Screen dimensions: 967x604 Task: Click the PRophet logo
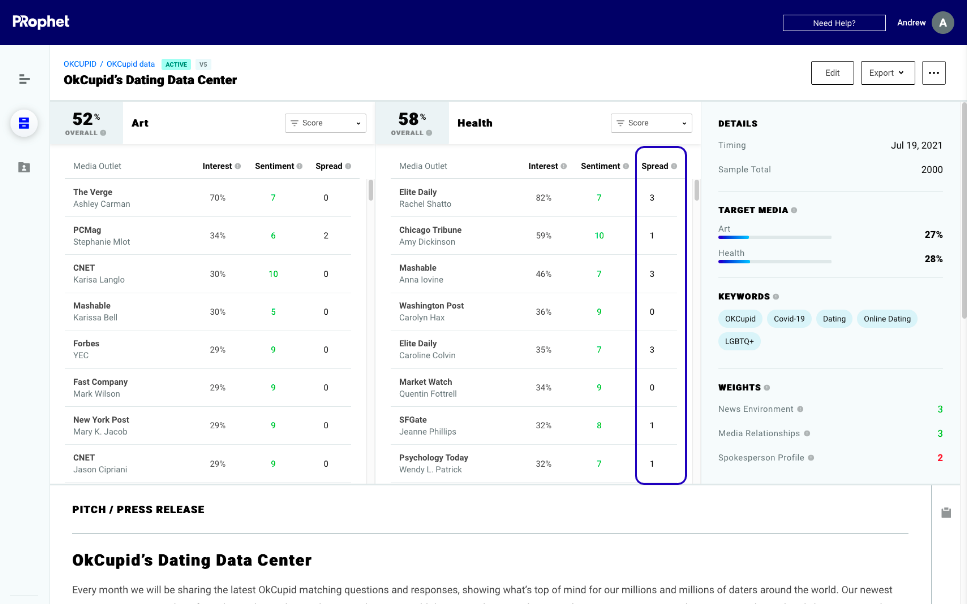[41, 22]
